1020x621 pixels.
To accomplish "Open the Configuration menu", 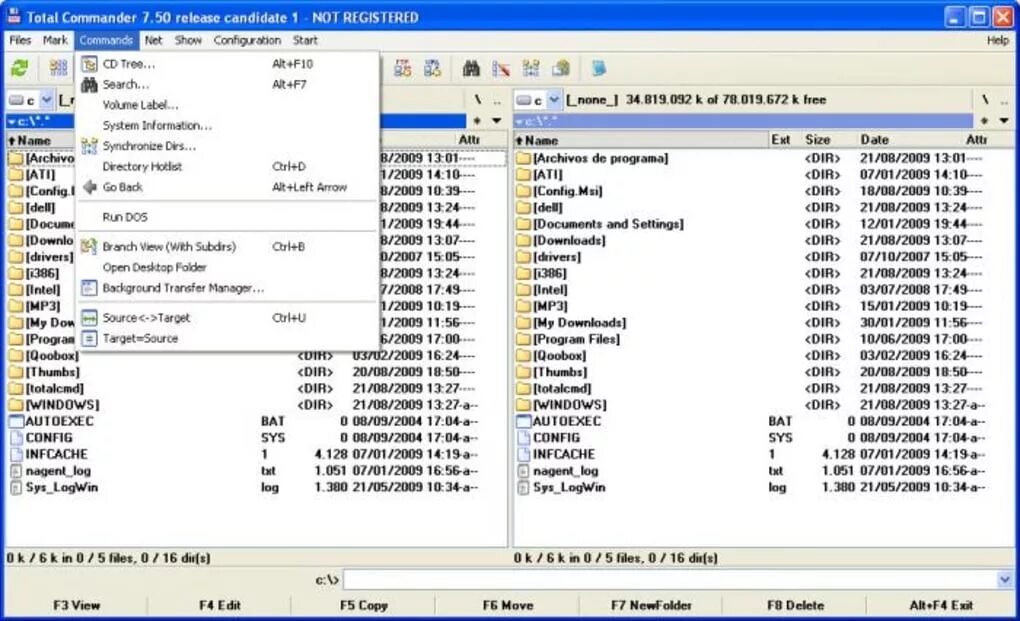I will [x=247, y=40].
